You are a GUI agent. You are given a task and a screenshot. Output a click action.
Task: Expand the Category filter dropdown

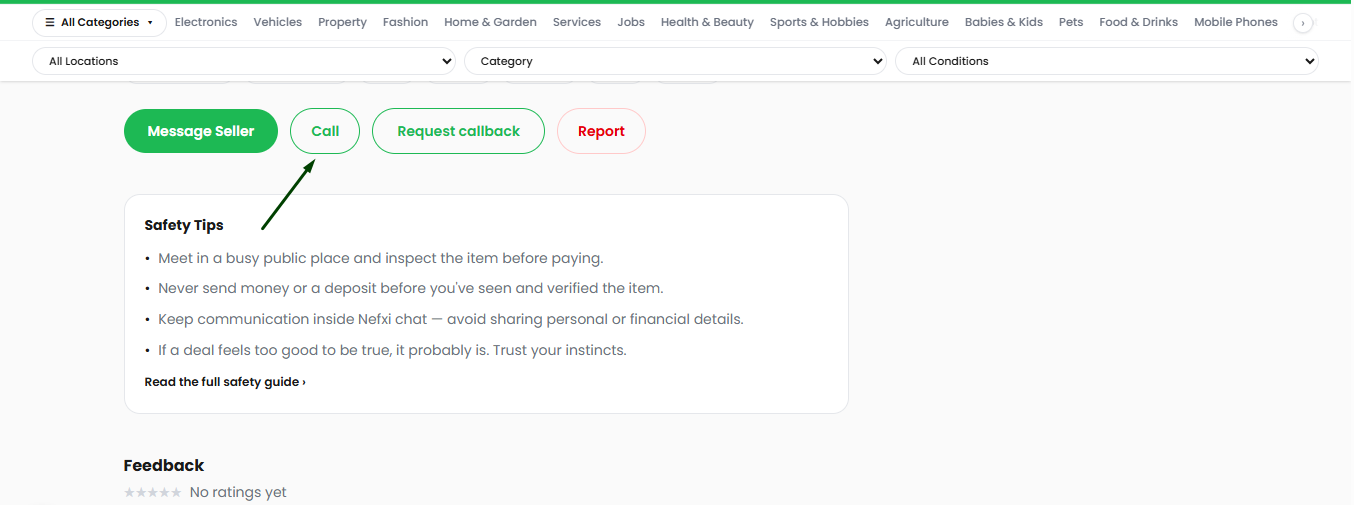click(x=675, y=61)
